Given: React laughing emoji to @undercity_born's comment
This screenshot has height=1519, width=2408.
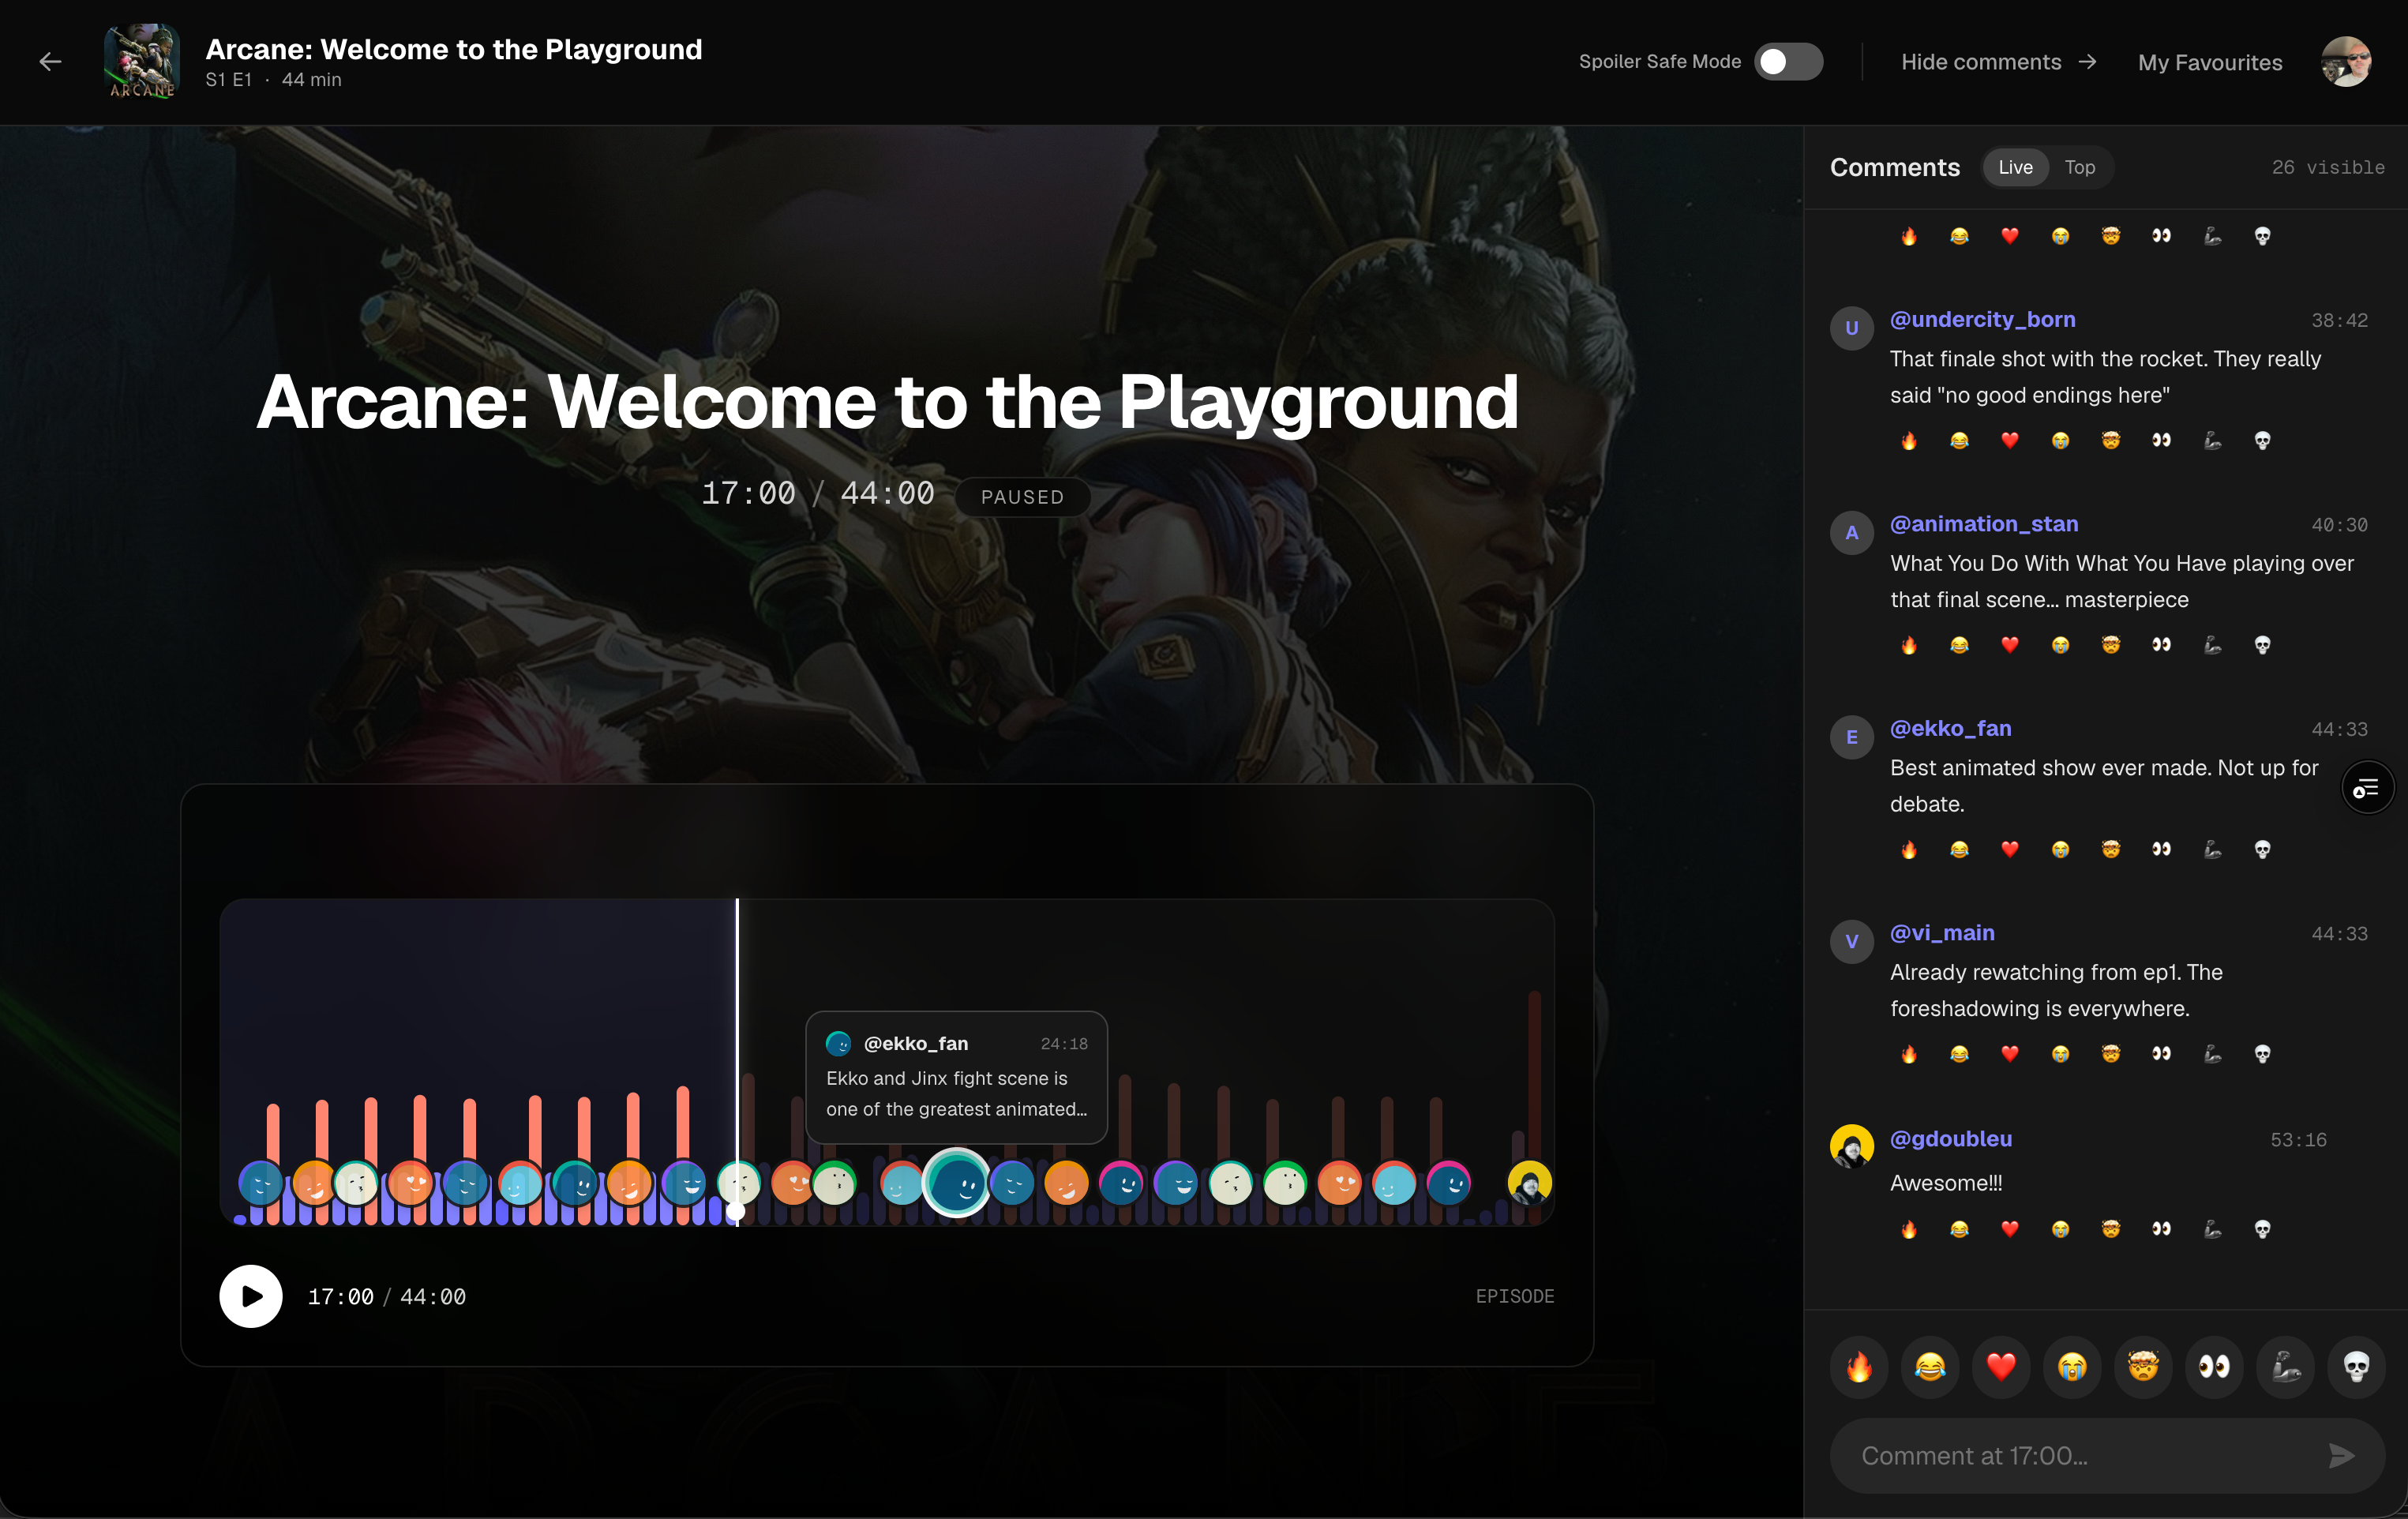Looking at the screenshot, I should click(x=1959, y=441).
